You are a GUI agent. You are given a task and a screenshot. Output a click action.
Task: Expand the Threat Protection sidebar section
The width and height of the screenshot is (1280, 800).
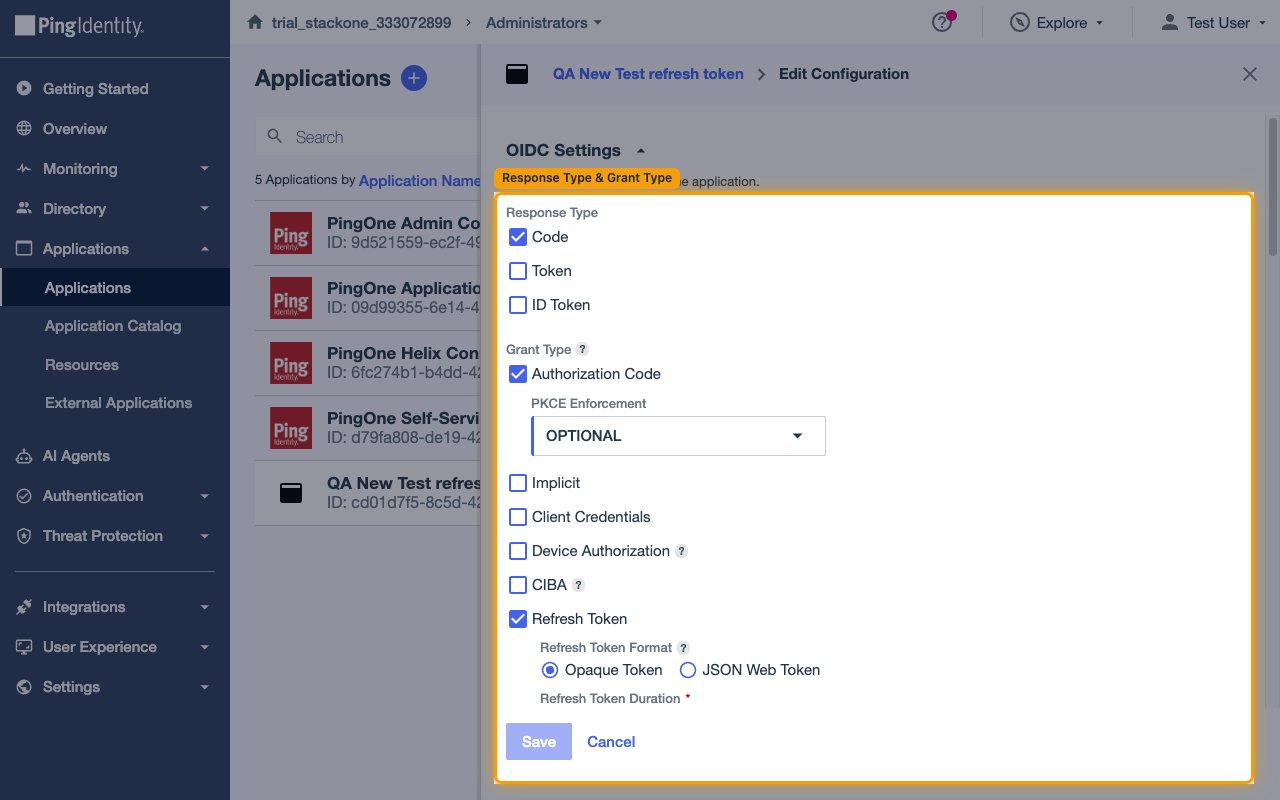pyautogui.click(x=204, y=536)
